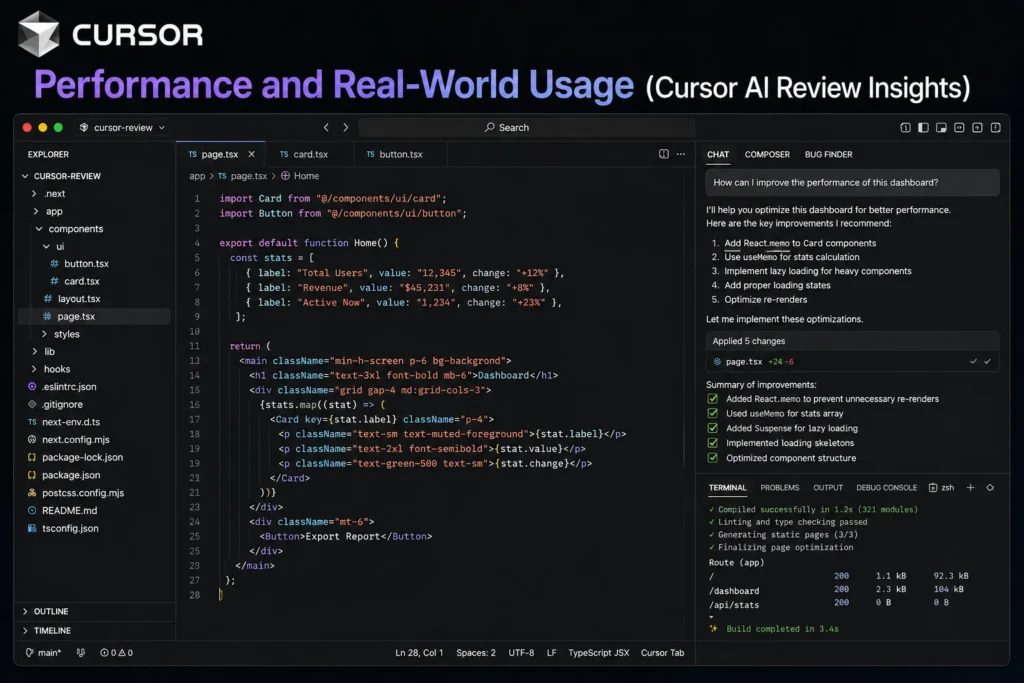The width and height of the screenshot is (1024, 683).
Task: Click LF line ending in status bar
Action: [551, 652]
